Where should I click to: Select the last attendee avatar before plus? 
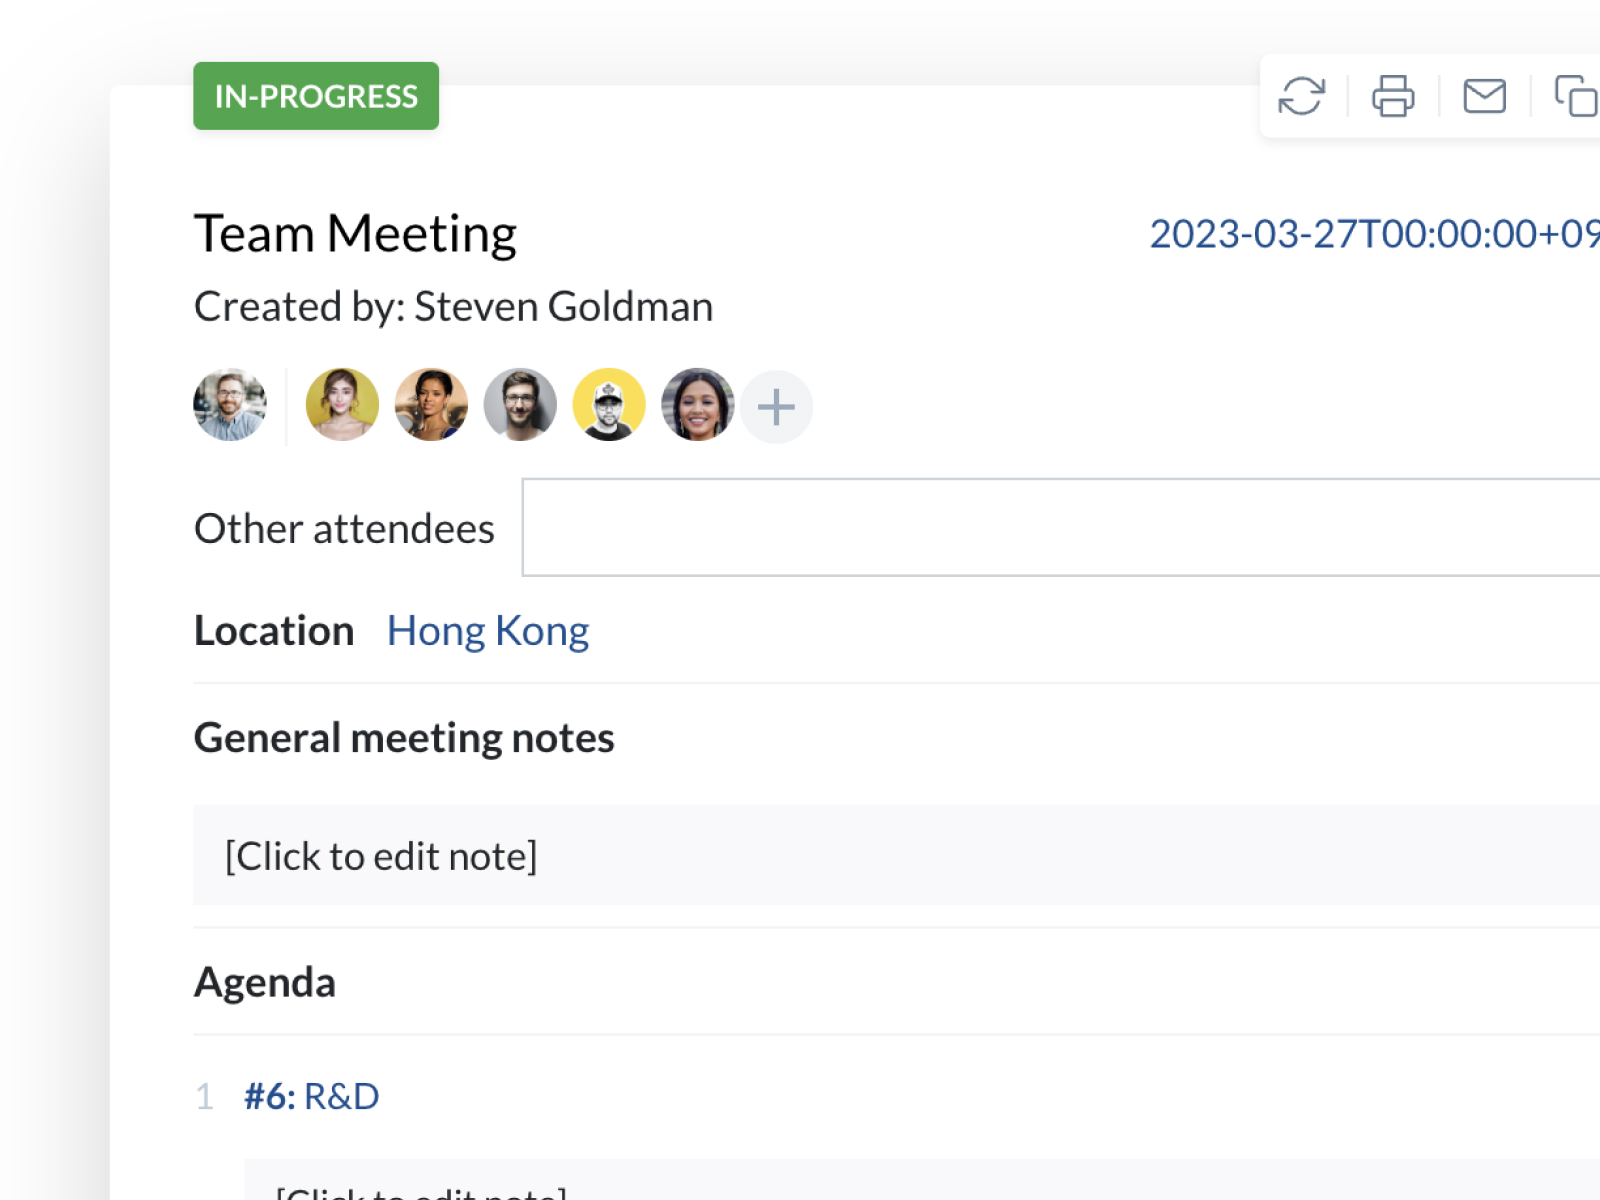click(x=697, y=405)
